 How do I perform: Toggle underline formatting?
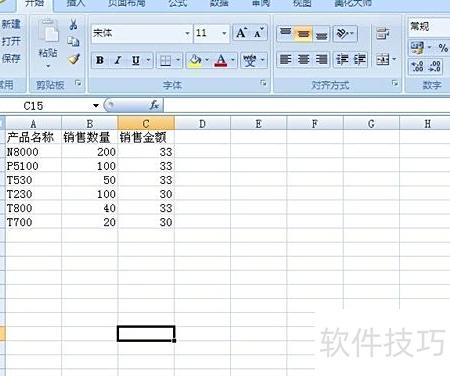tap(135, 60)
